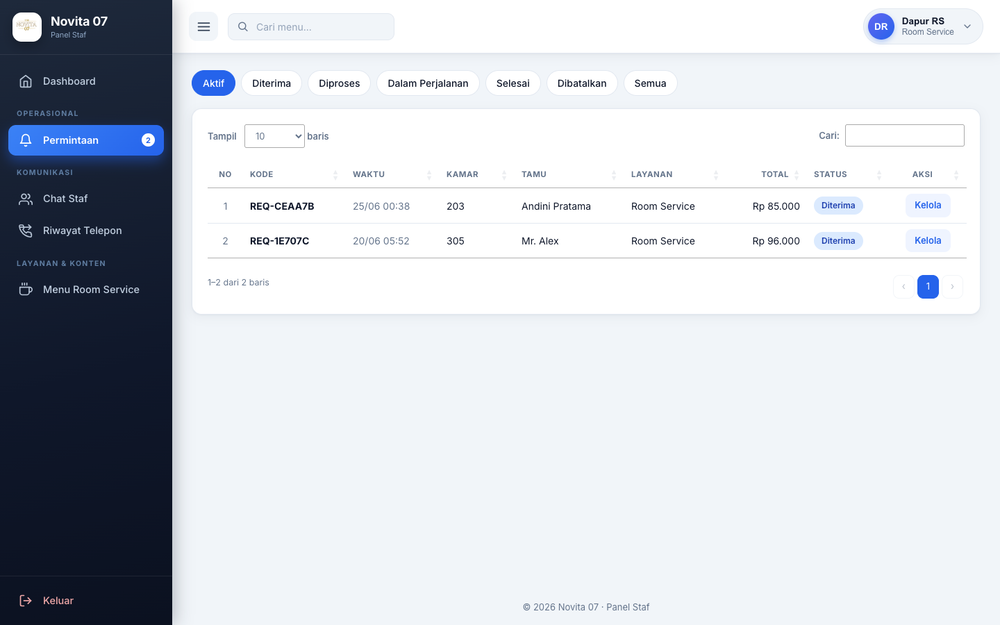The height and width of the screenshot is (625, 1000).
Task: Click the phone icon for Riwayat Telepon
Action: [x=26, y=231]
